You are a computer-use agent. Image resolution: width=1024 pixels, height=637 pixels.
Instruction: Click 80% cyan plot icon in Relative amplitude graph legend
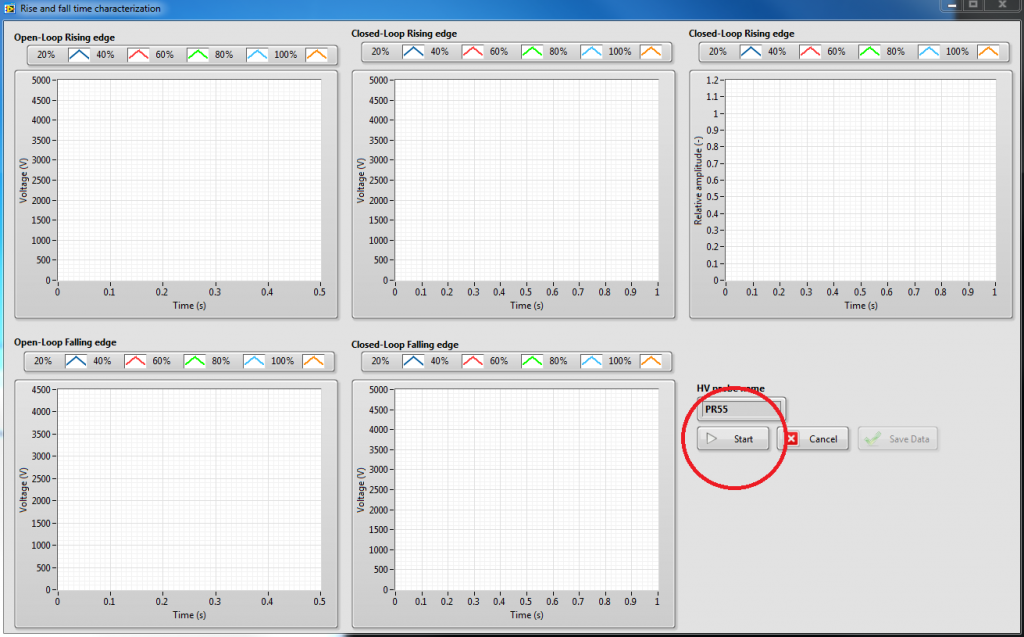click(929, 52)
